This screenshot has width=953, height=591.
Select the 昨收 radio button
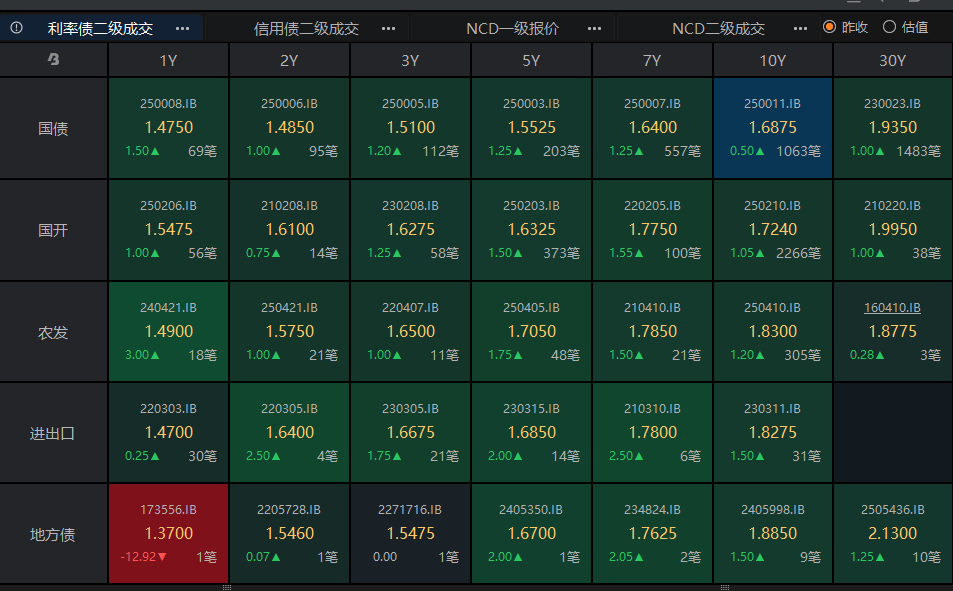click(829, 27)
